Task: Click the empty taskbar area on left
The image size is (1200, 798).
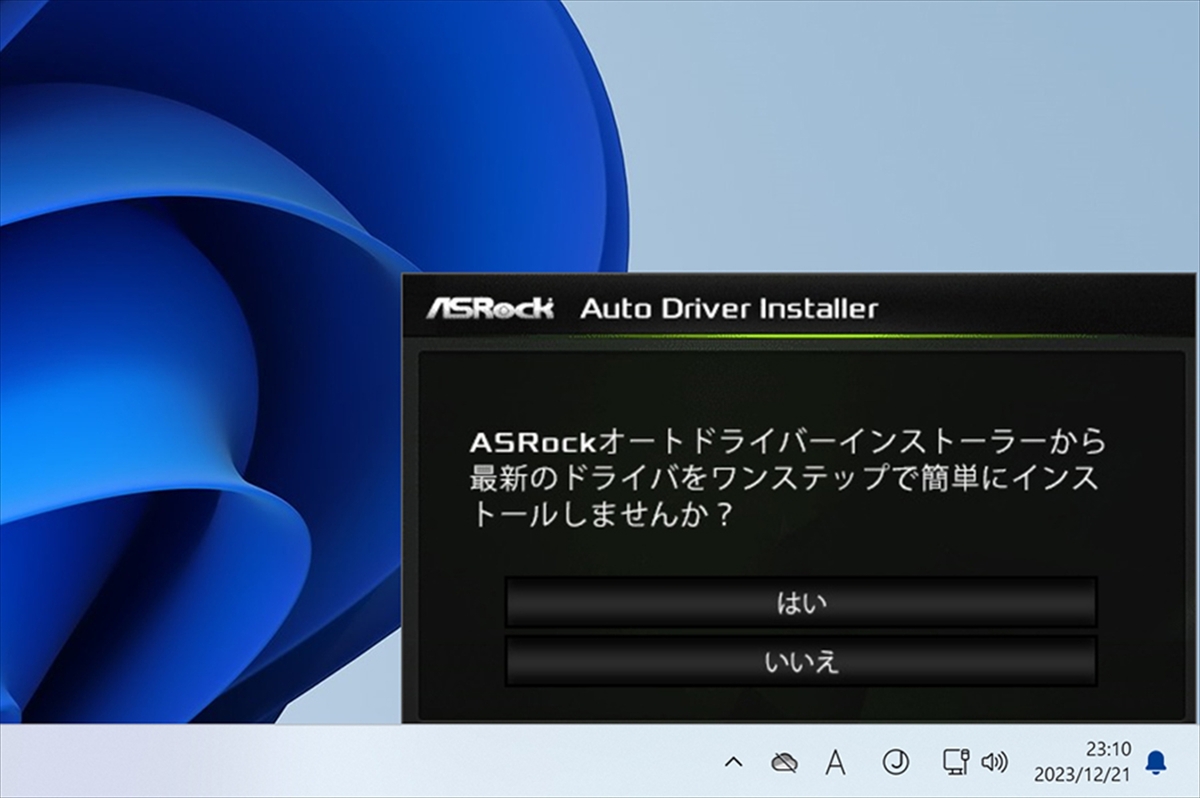Action: click(300, 762)
